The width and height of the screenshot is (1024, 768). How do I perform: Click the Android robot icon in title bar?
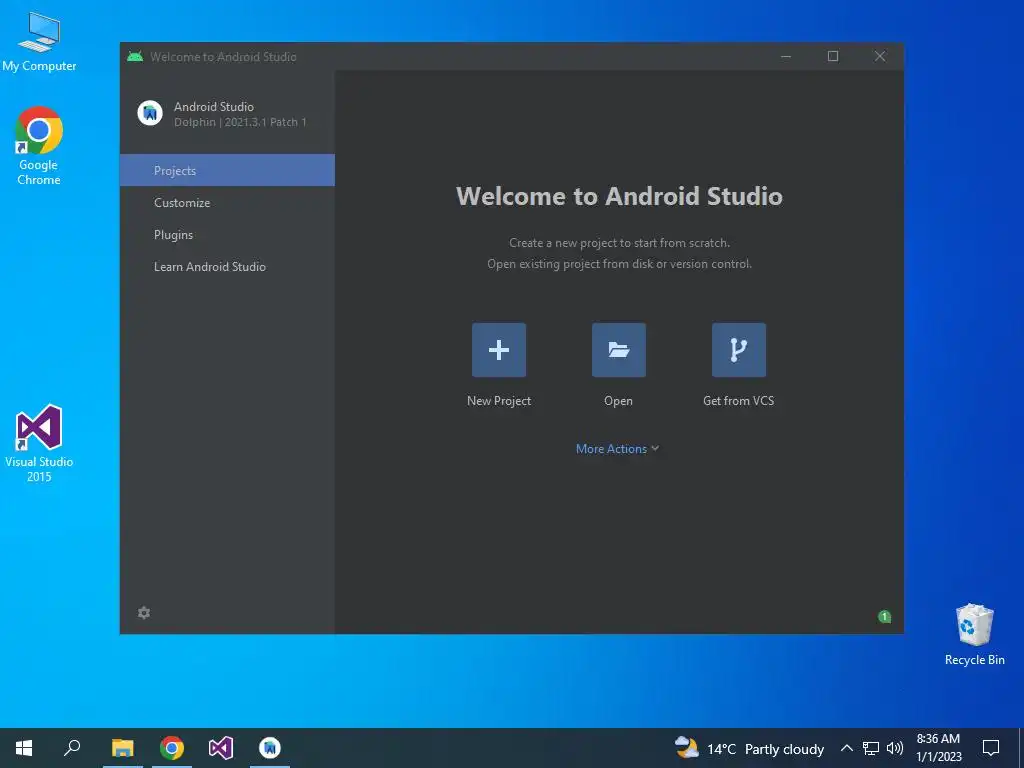point(135,56)
